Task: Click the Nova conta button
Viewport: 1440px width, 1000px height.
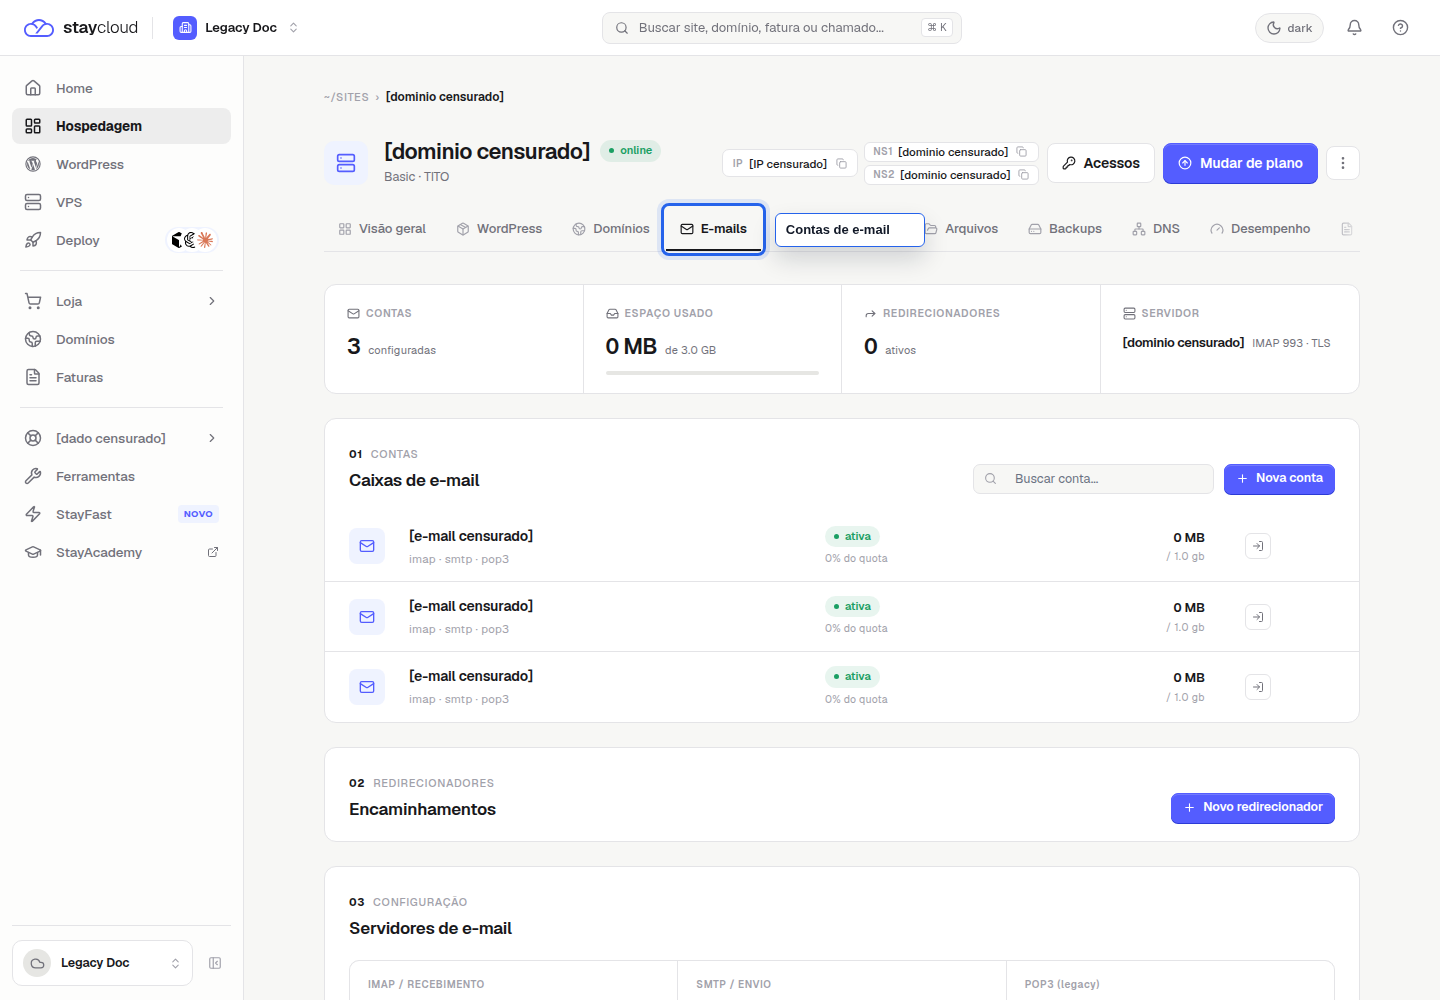Action: (1279, 479)
